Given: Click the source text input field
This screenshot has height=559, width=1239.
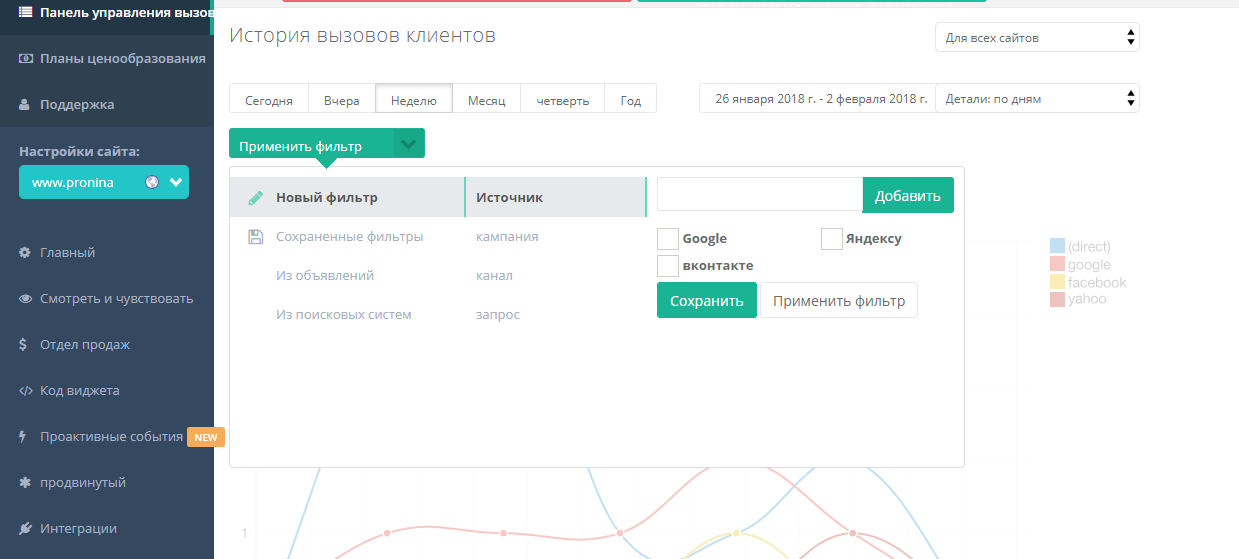Looking at the screenshot, I should (x=760, y=195).
